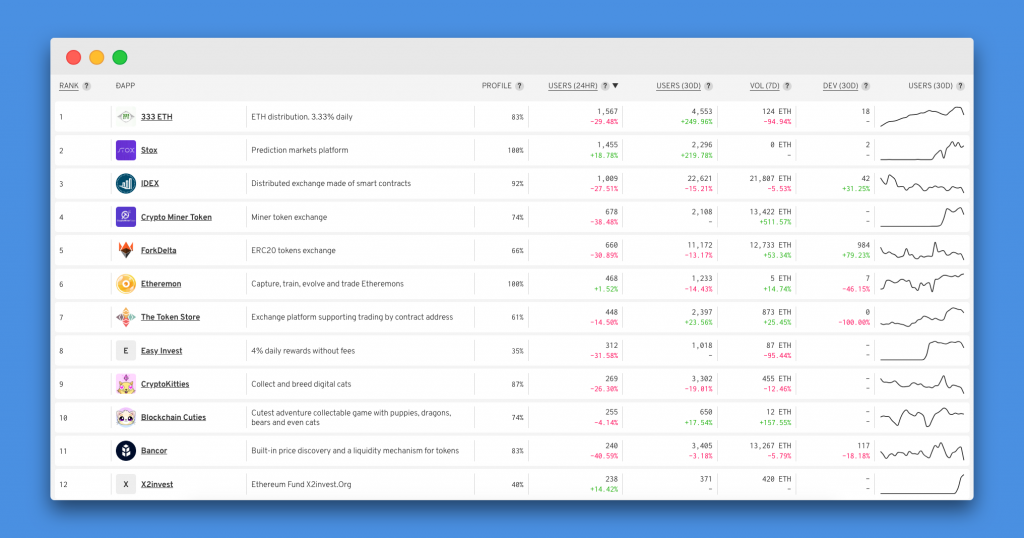Open The Token Store link
Screen dimensions: 1024x538
tap(170, 317)
